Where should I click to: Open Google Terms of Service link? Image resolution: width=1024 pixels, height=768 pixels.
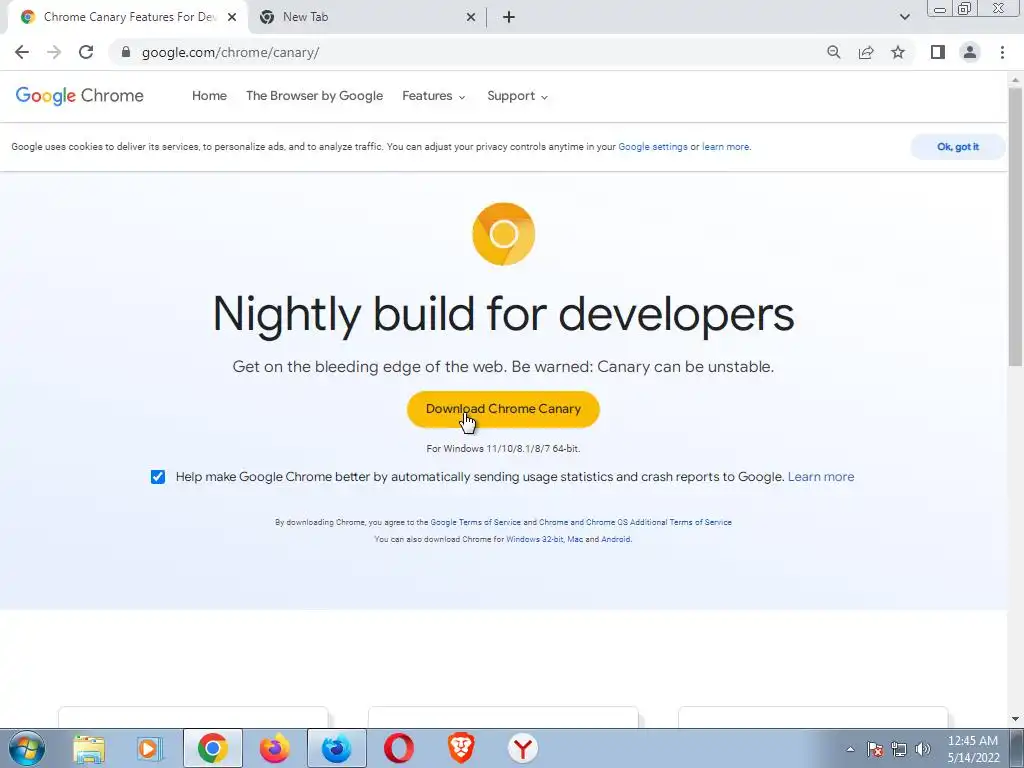(475, 522)
